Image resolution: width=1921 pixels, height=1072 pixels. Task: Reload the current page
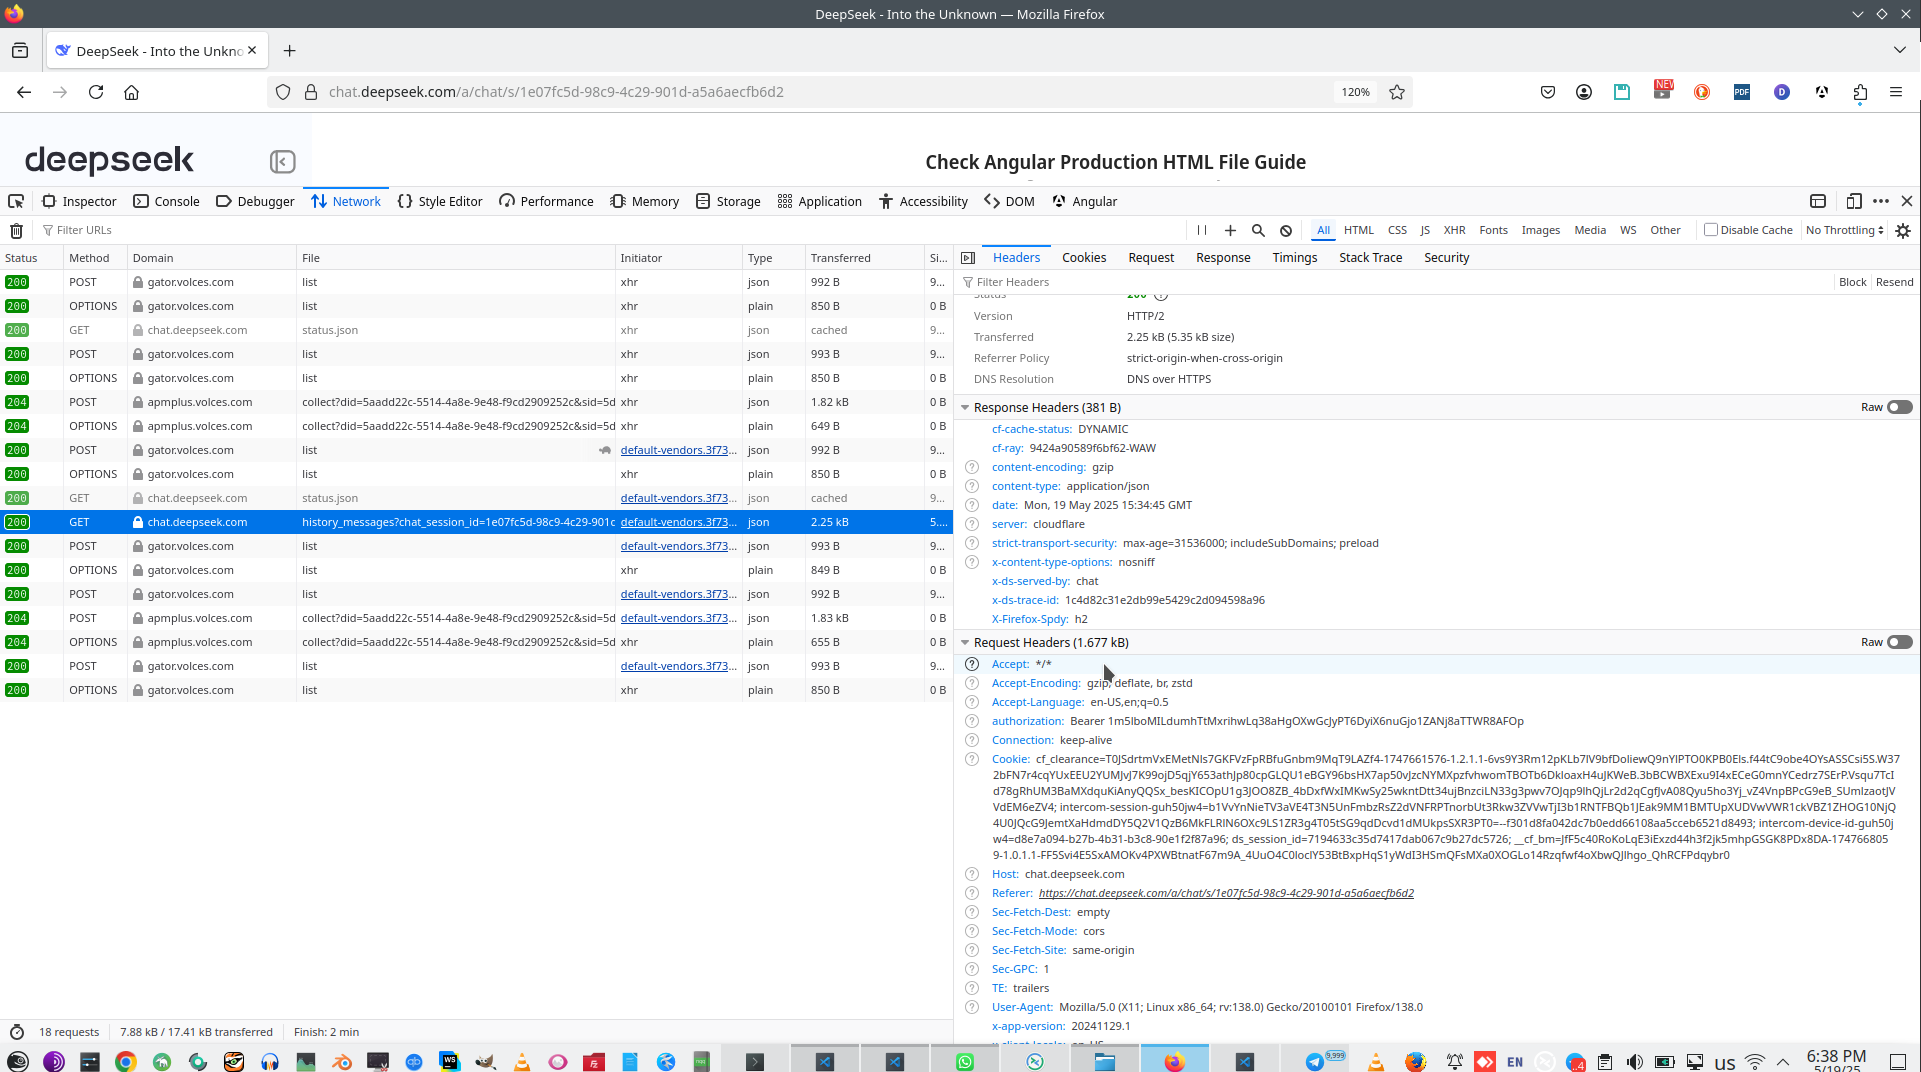(x=96, y=92)
